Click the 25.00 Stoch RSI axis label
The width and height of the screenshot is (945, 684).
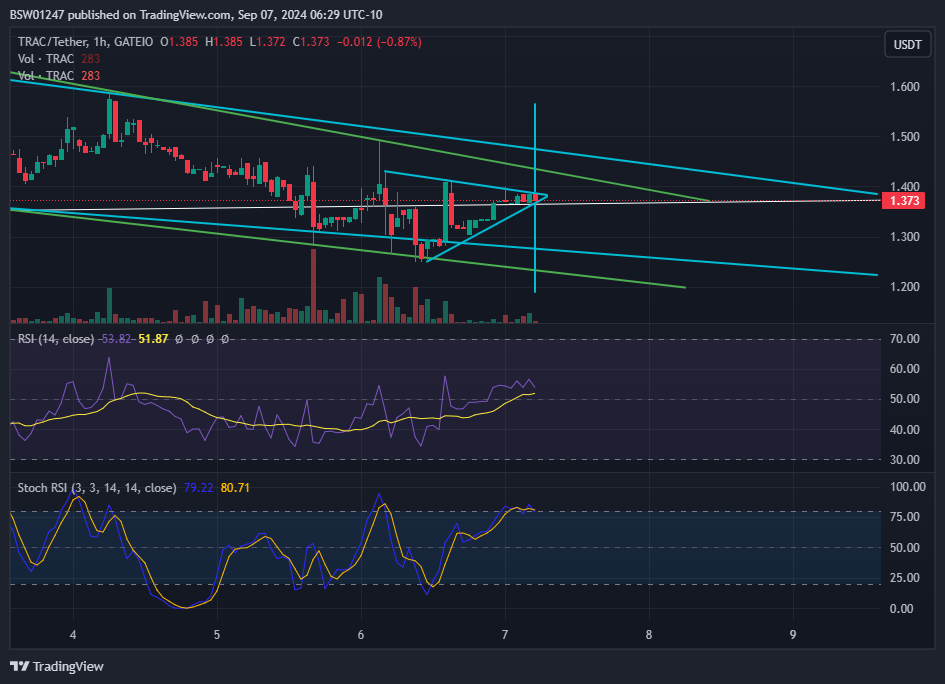coord(905,577)
